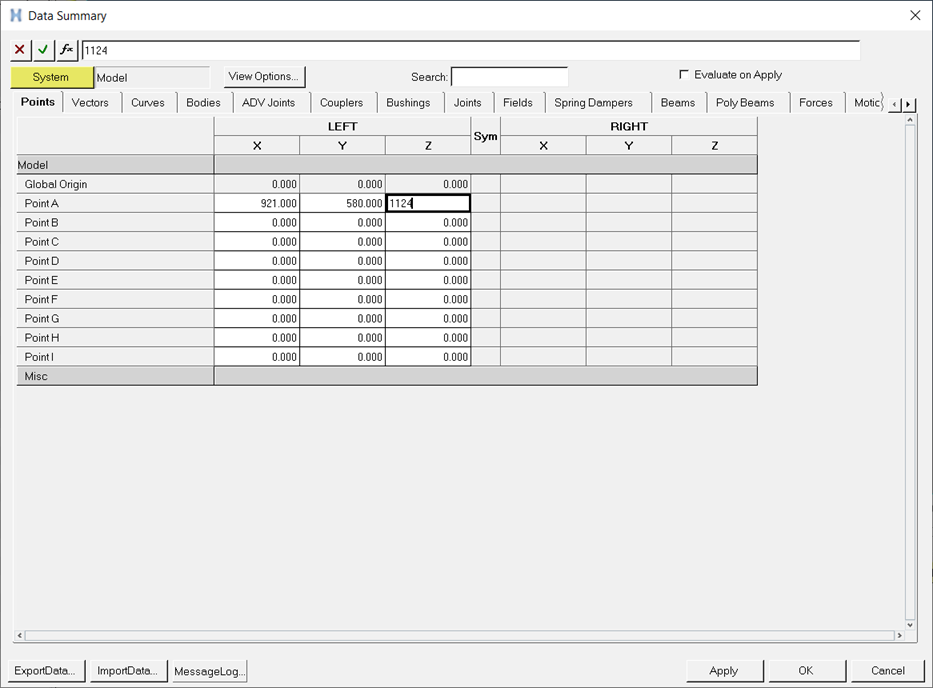
Task: Open the fx expression builder icon
Action: click(x=67, y=50)
